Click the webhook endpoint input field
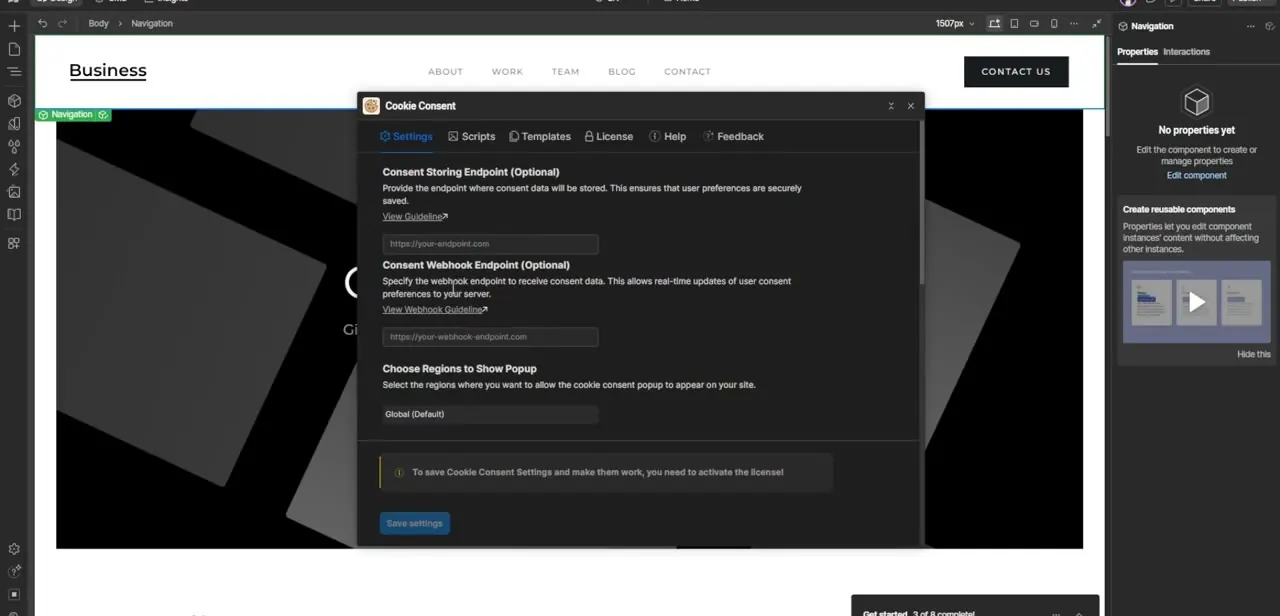The height and width of the screenshot is (616, 1280). [x=490, y=337]
